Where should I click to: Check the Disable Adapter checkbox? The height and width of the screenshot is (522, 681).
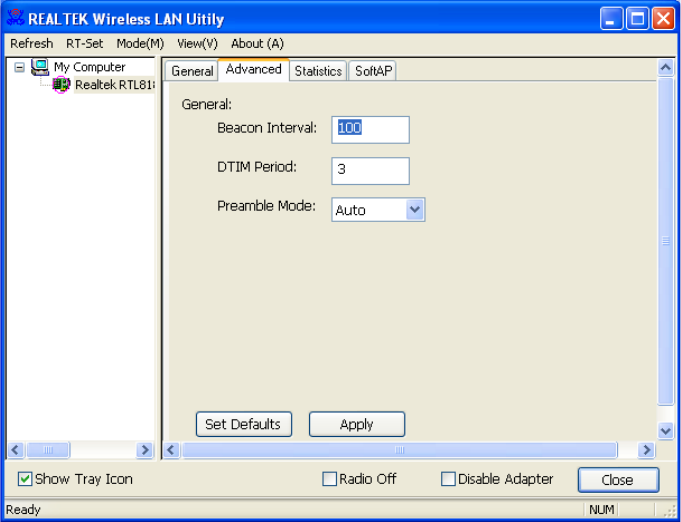point(448,479)
